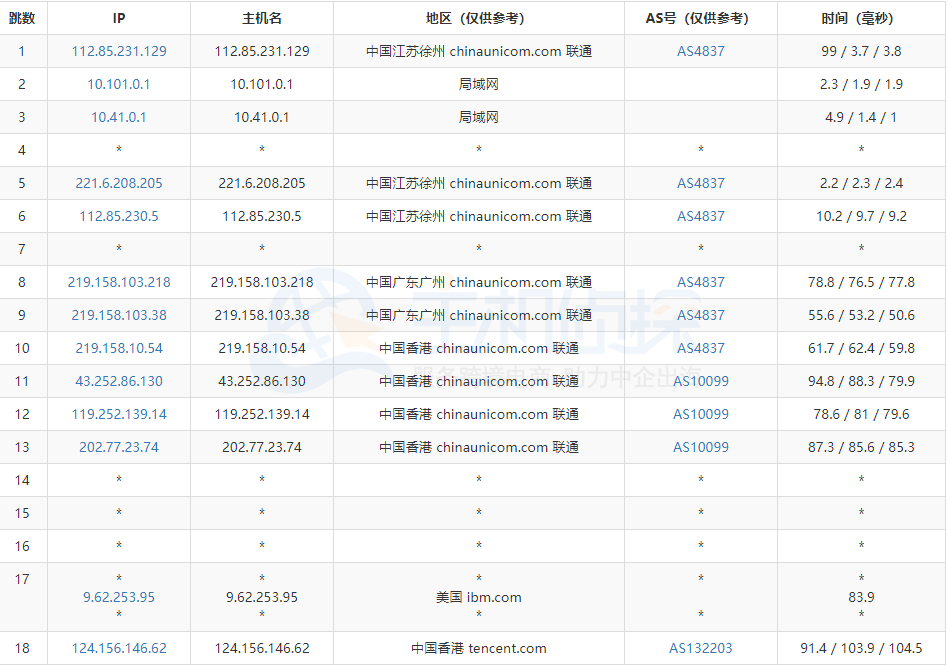
Task: Click the AS号（仅供参考） column header
Action: pyautogui.click(x=700, y=18)
